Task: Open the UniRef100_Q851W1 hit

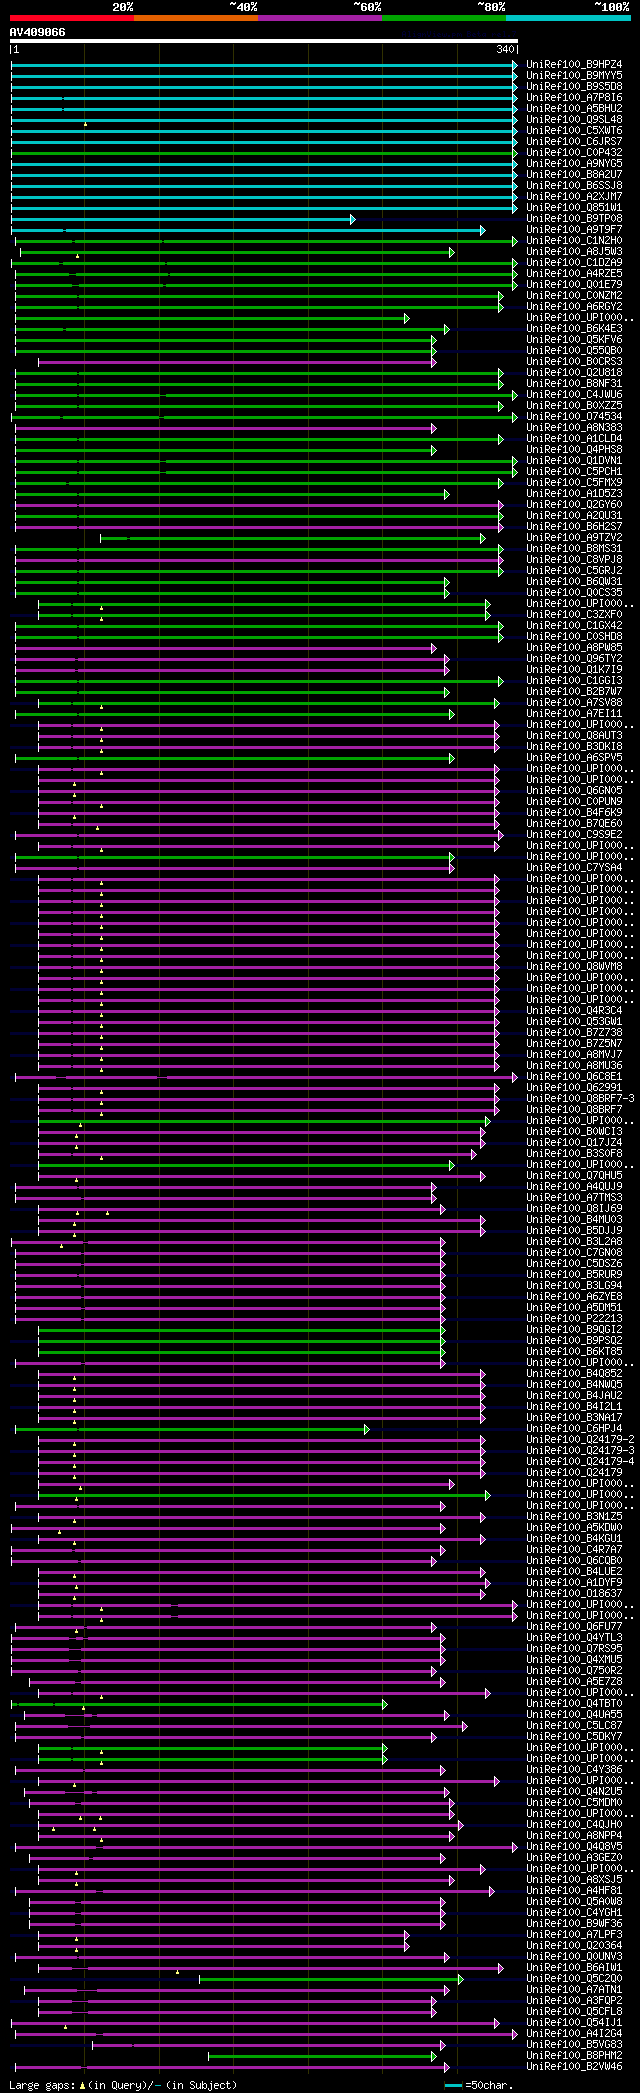Action: click(x=574, y=207)
